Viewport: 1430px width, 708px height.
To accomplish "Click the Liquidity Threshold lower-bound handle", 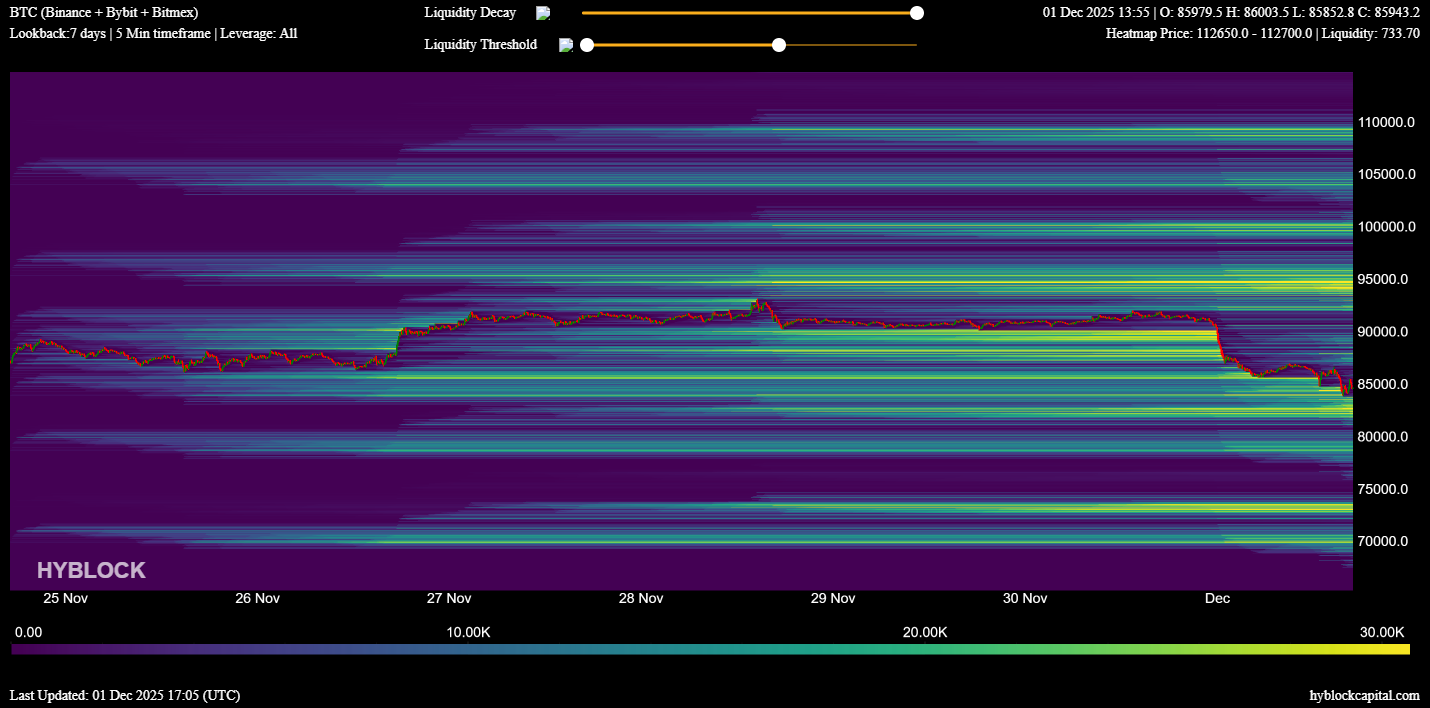I will 587,45.
